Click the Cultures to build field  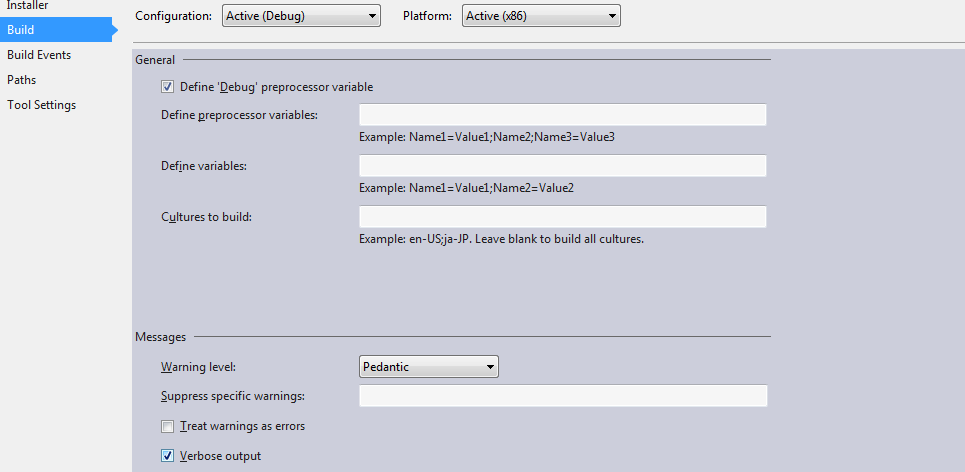click(563, 217)
